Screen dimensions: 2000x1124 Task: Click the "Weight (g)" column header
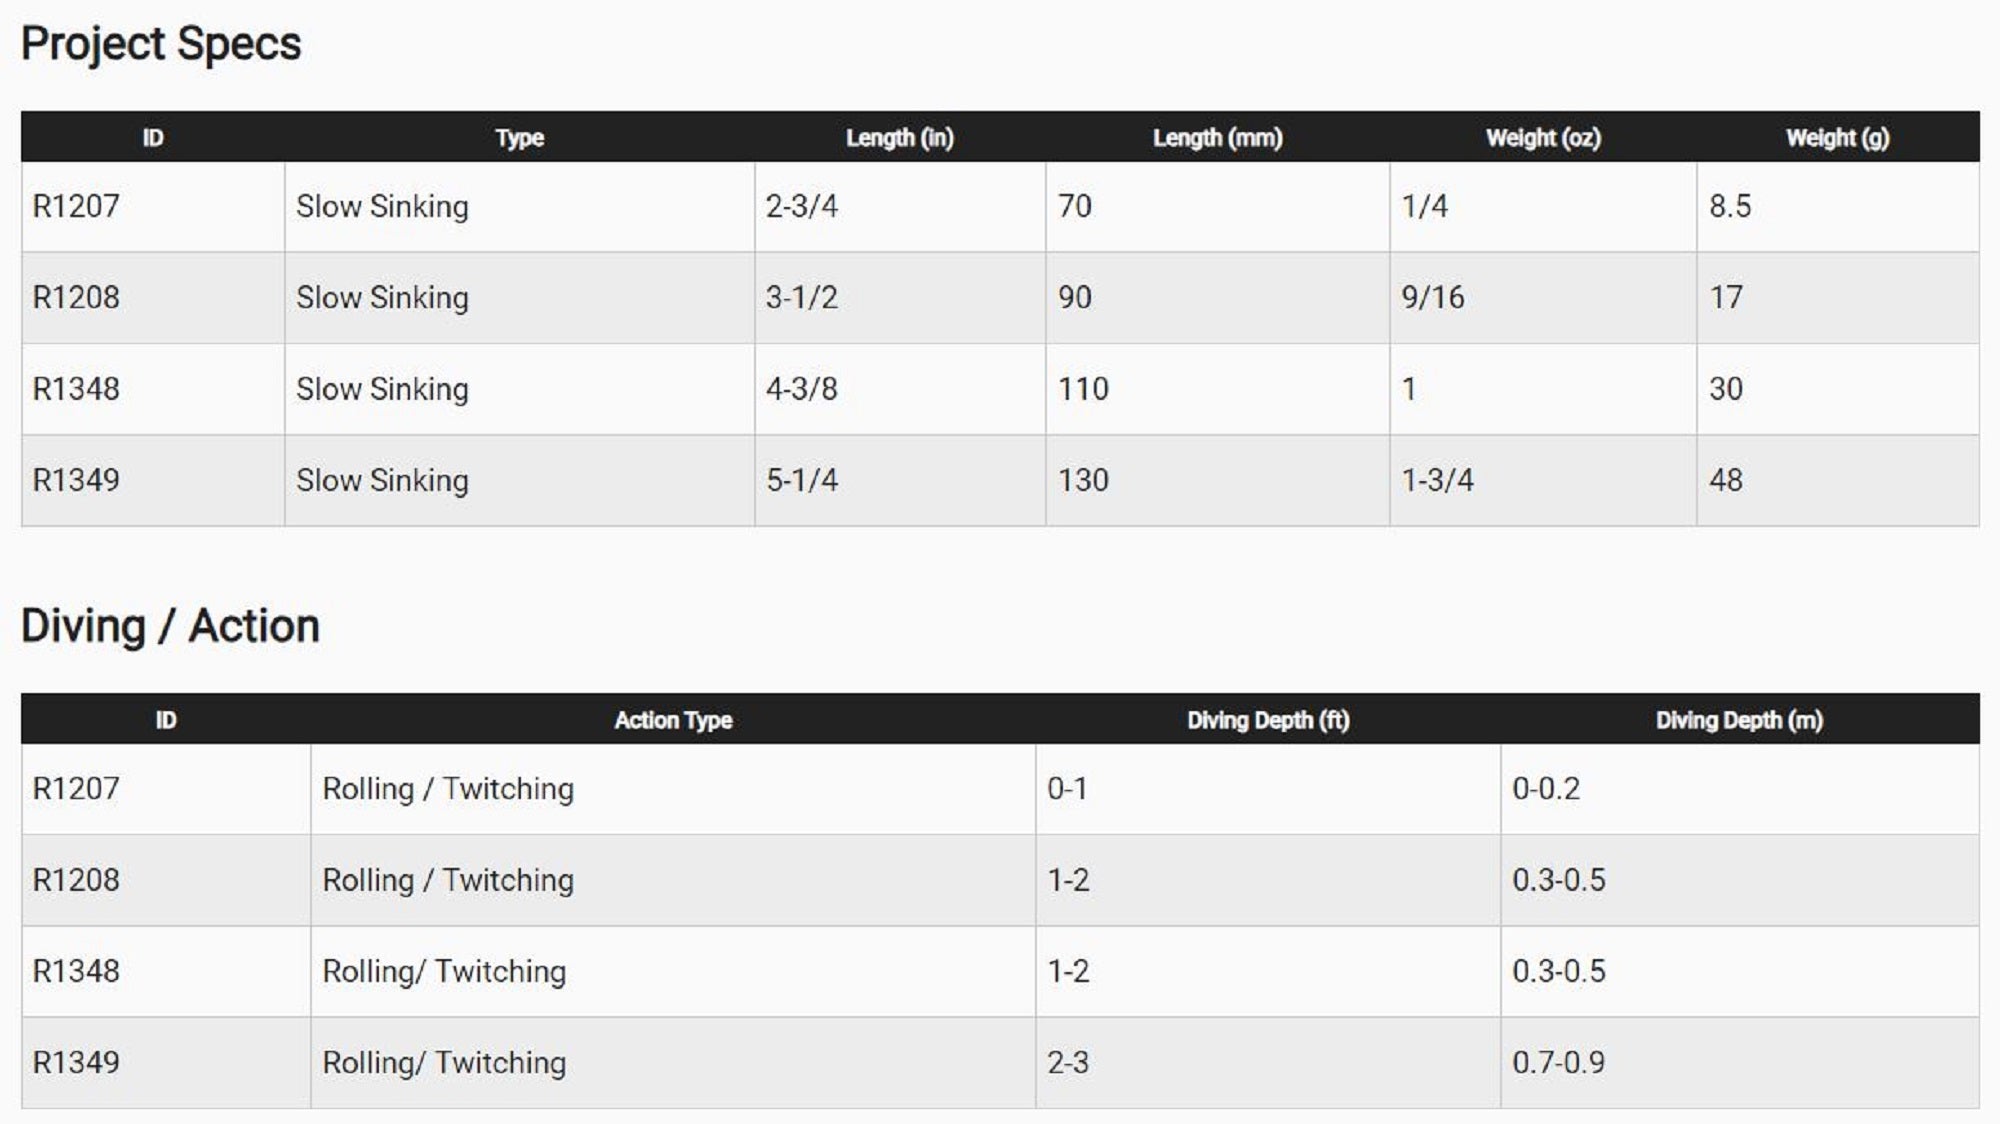[x=1837, y=138]
